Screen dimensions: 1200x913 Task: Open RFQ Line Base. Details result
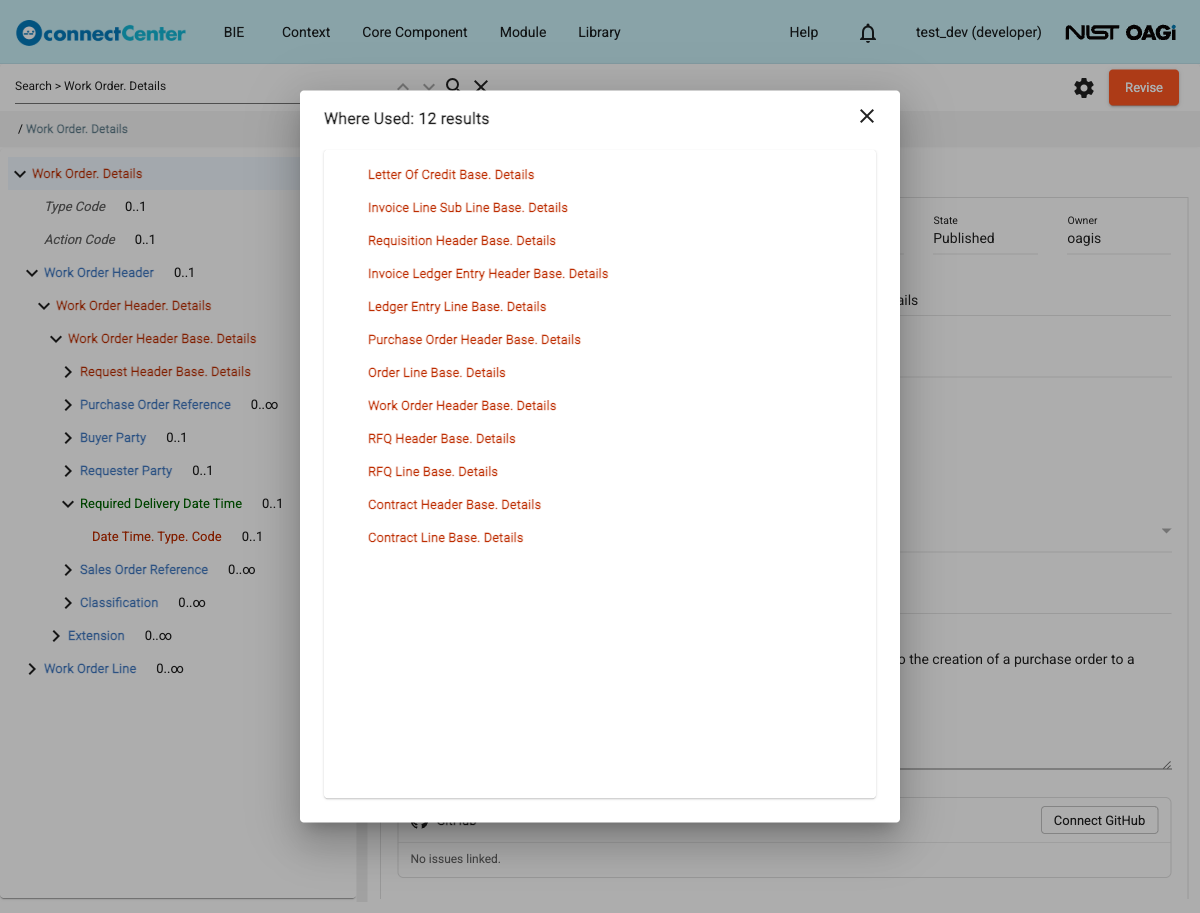tap(433, 472)
